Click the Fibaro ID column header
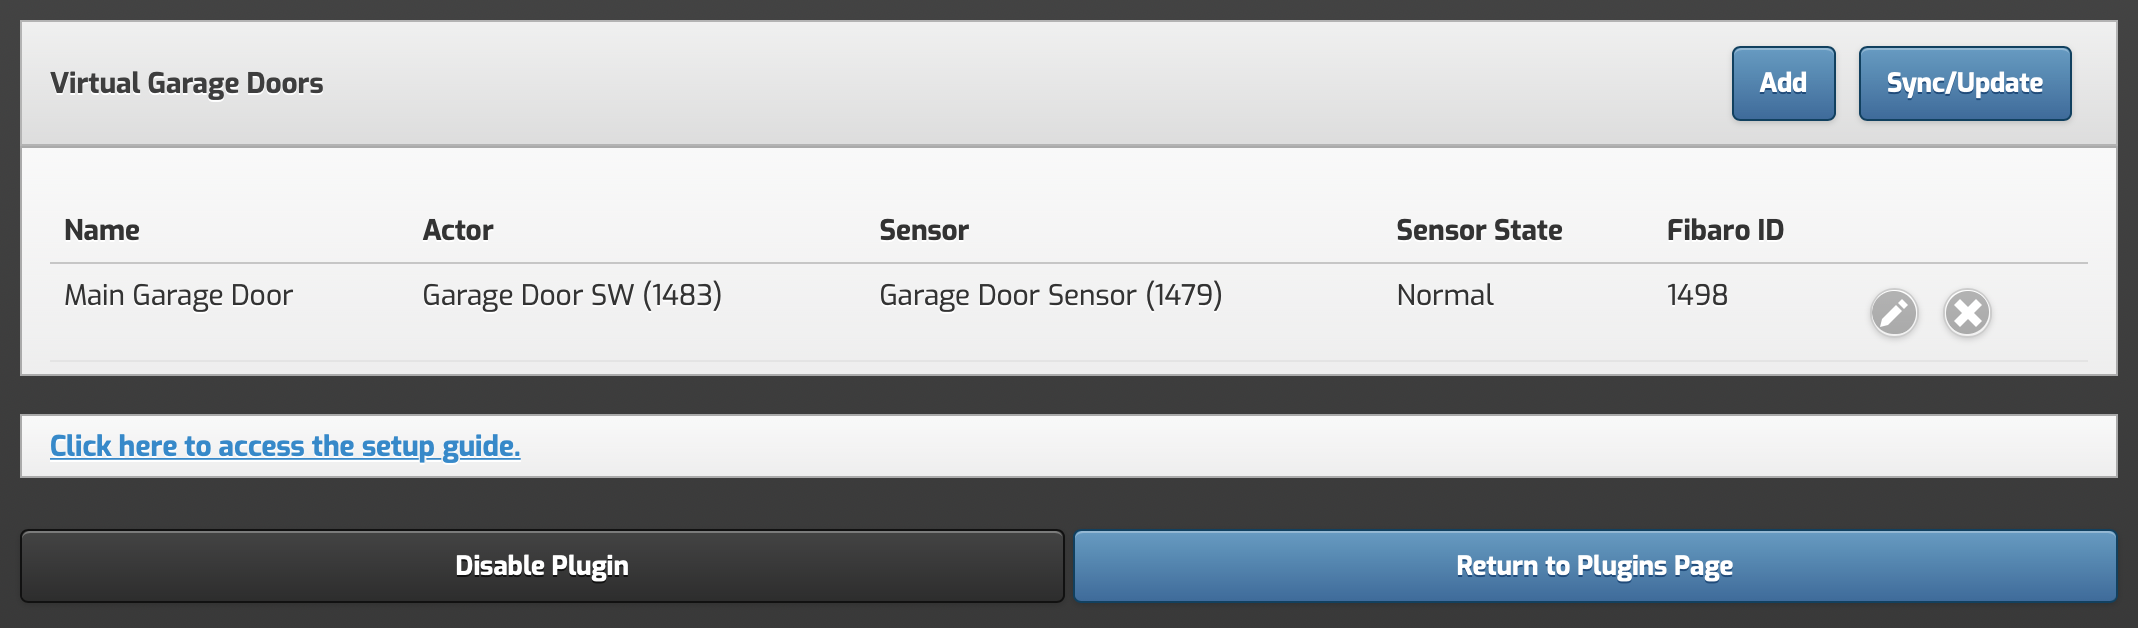2138x628 pixels. 1725,230
